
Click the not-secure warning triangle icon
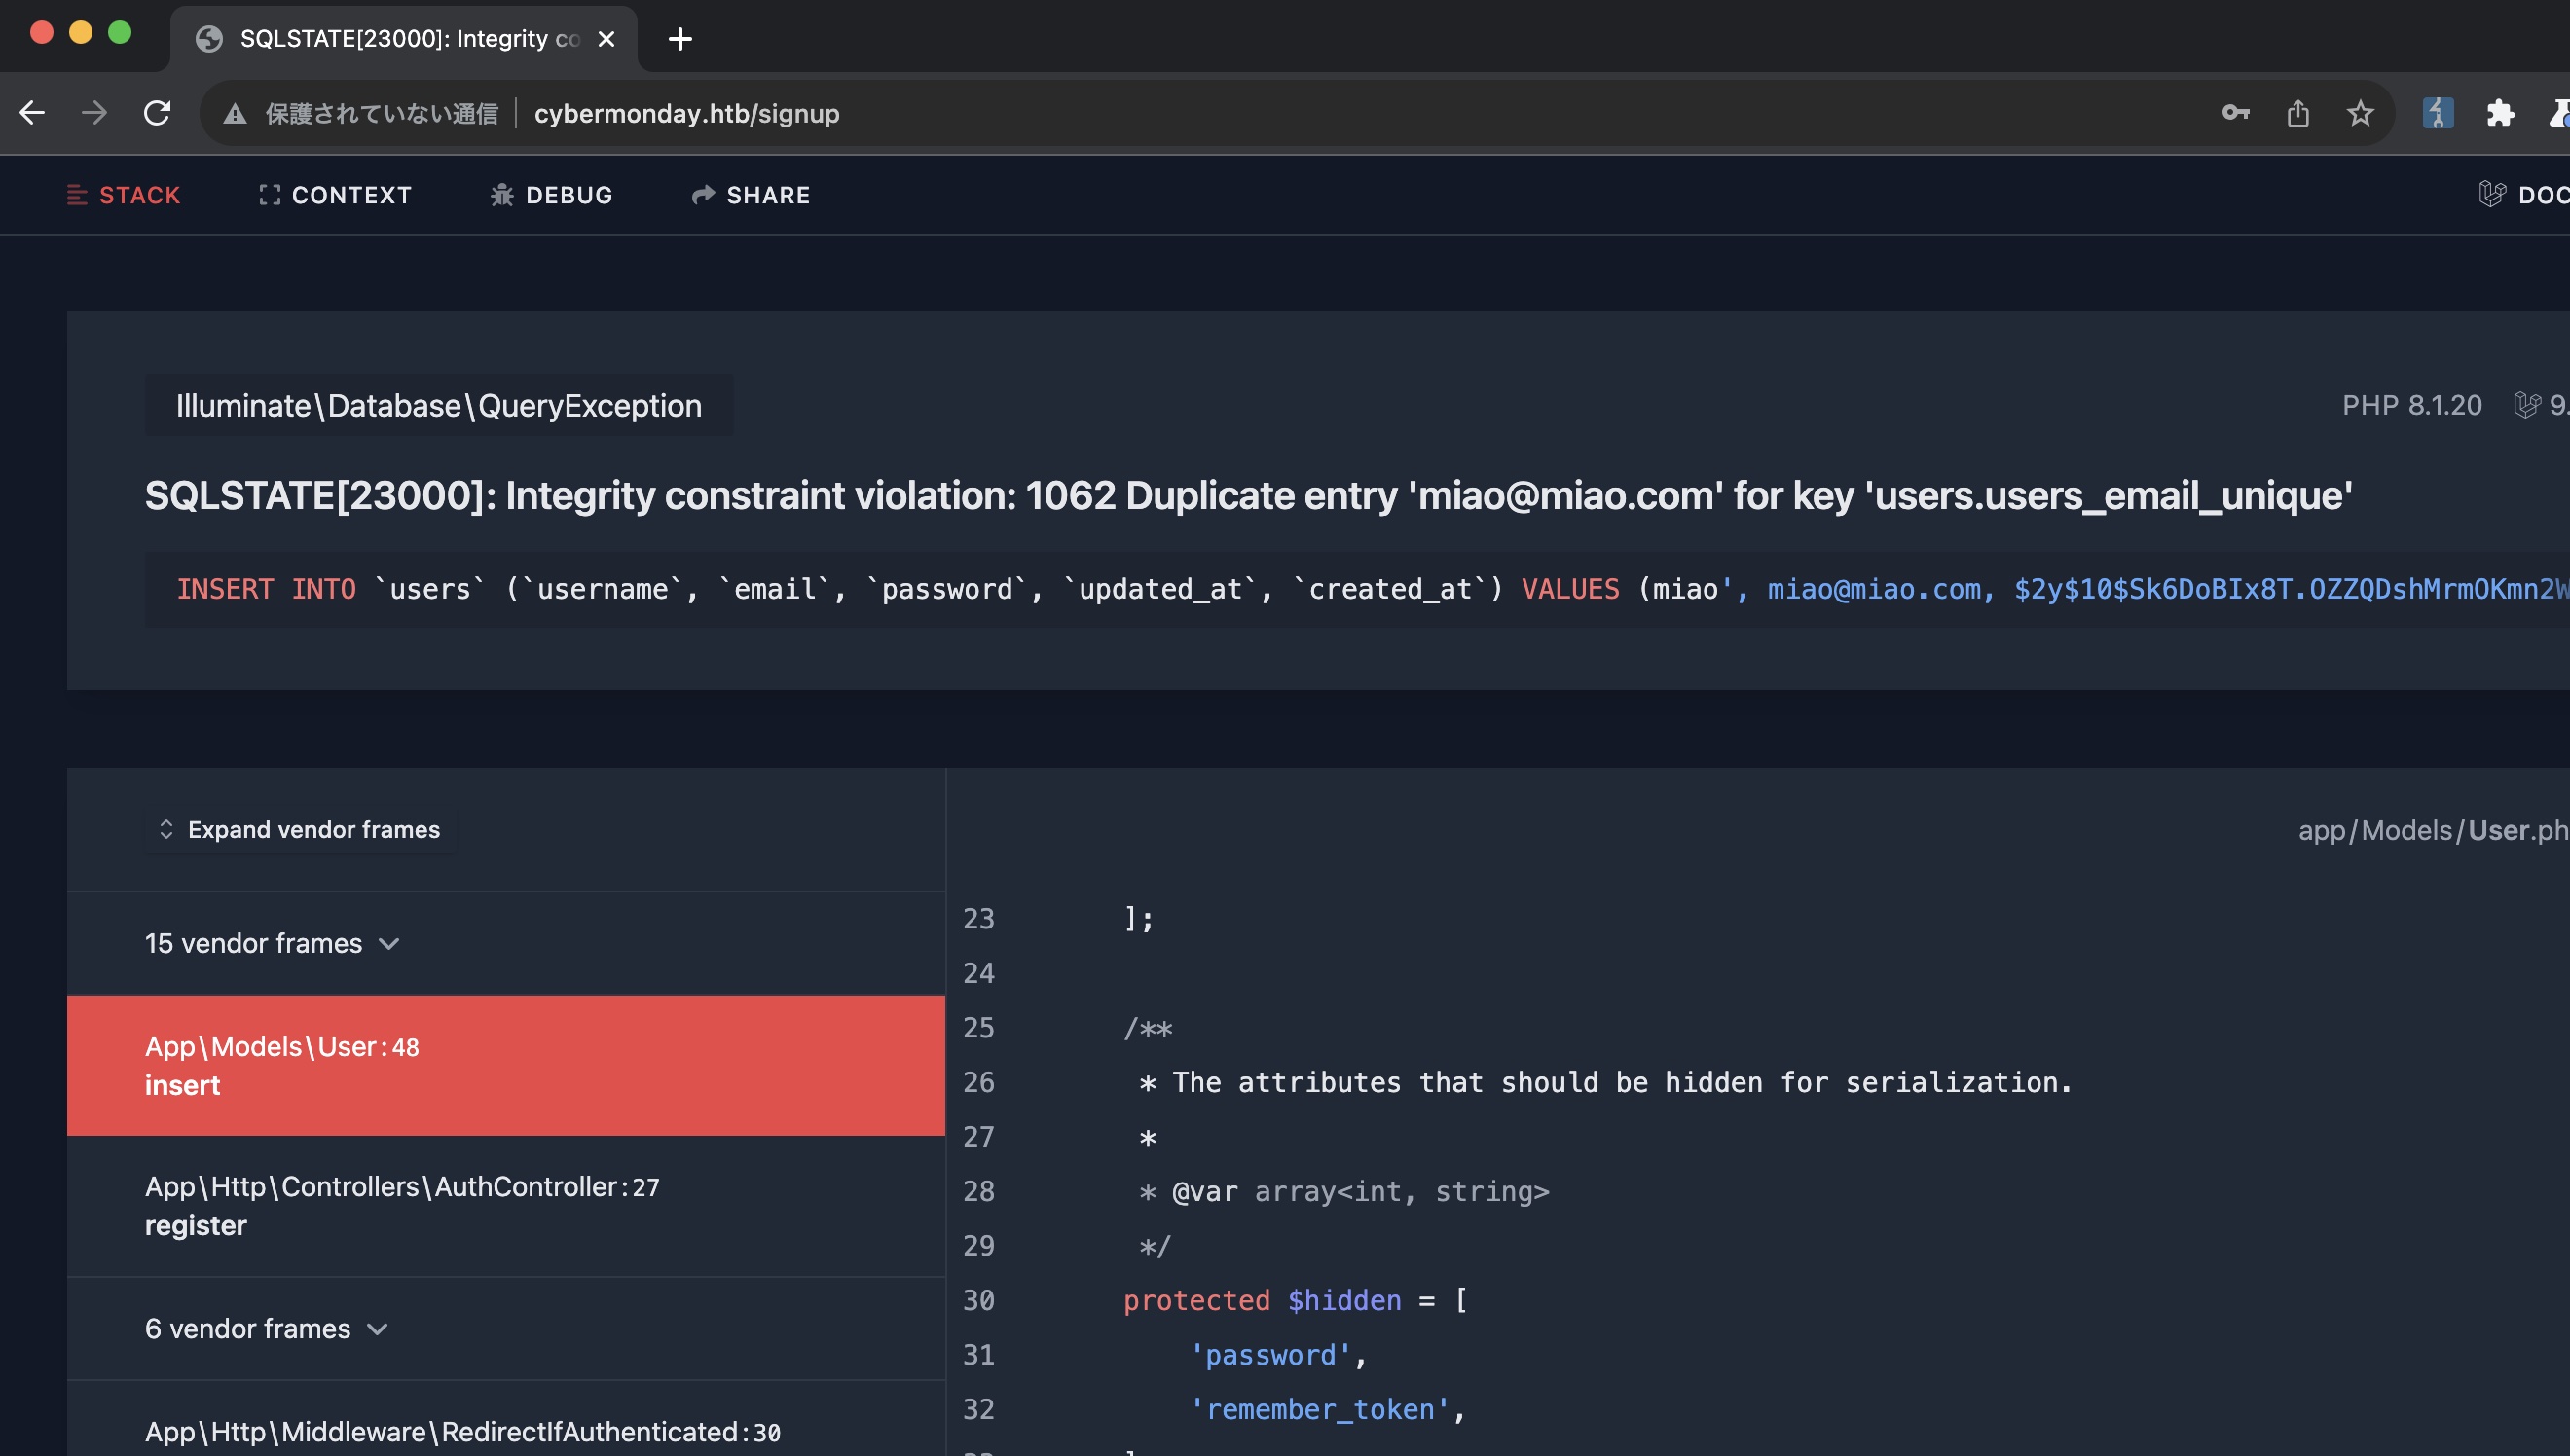[x=235, y=114]
